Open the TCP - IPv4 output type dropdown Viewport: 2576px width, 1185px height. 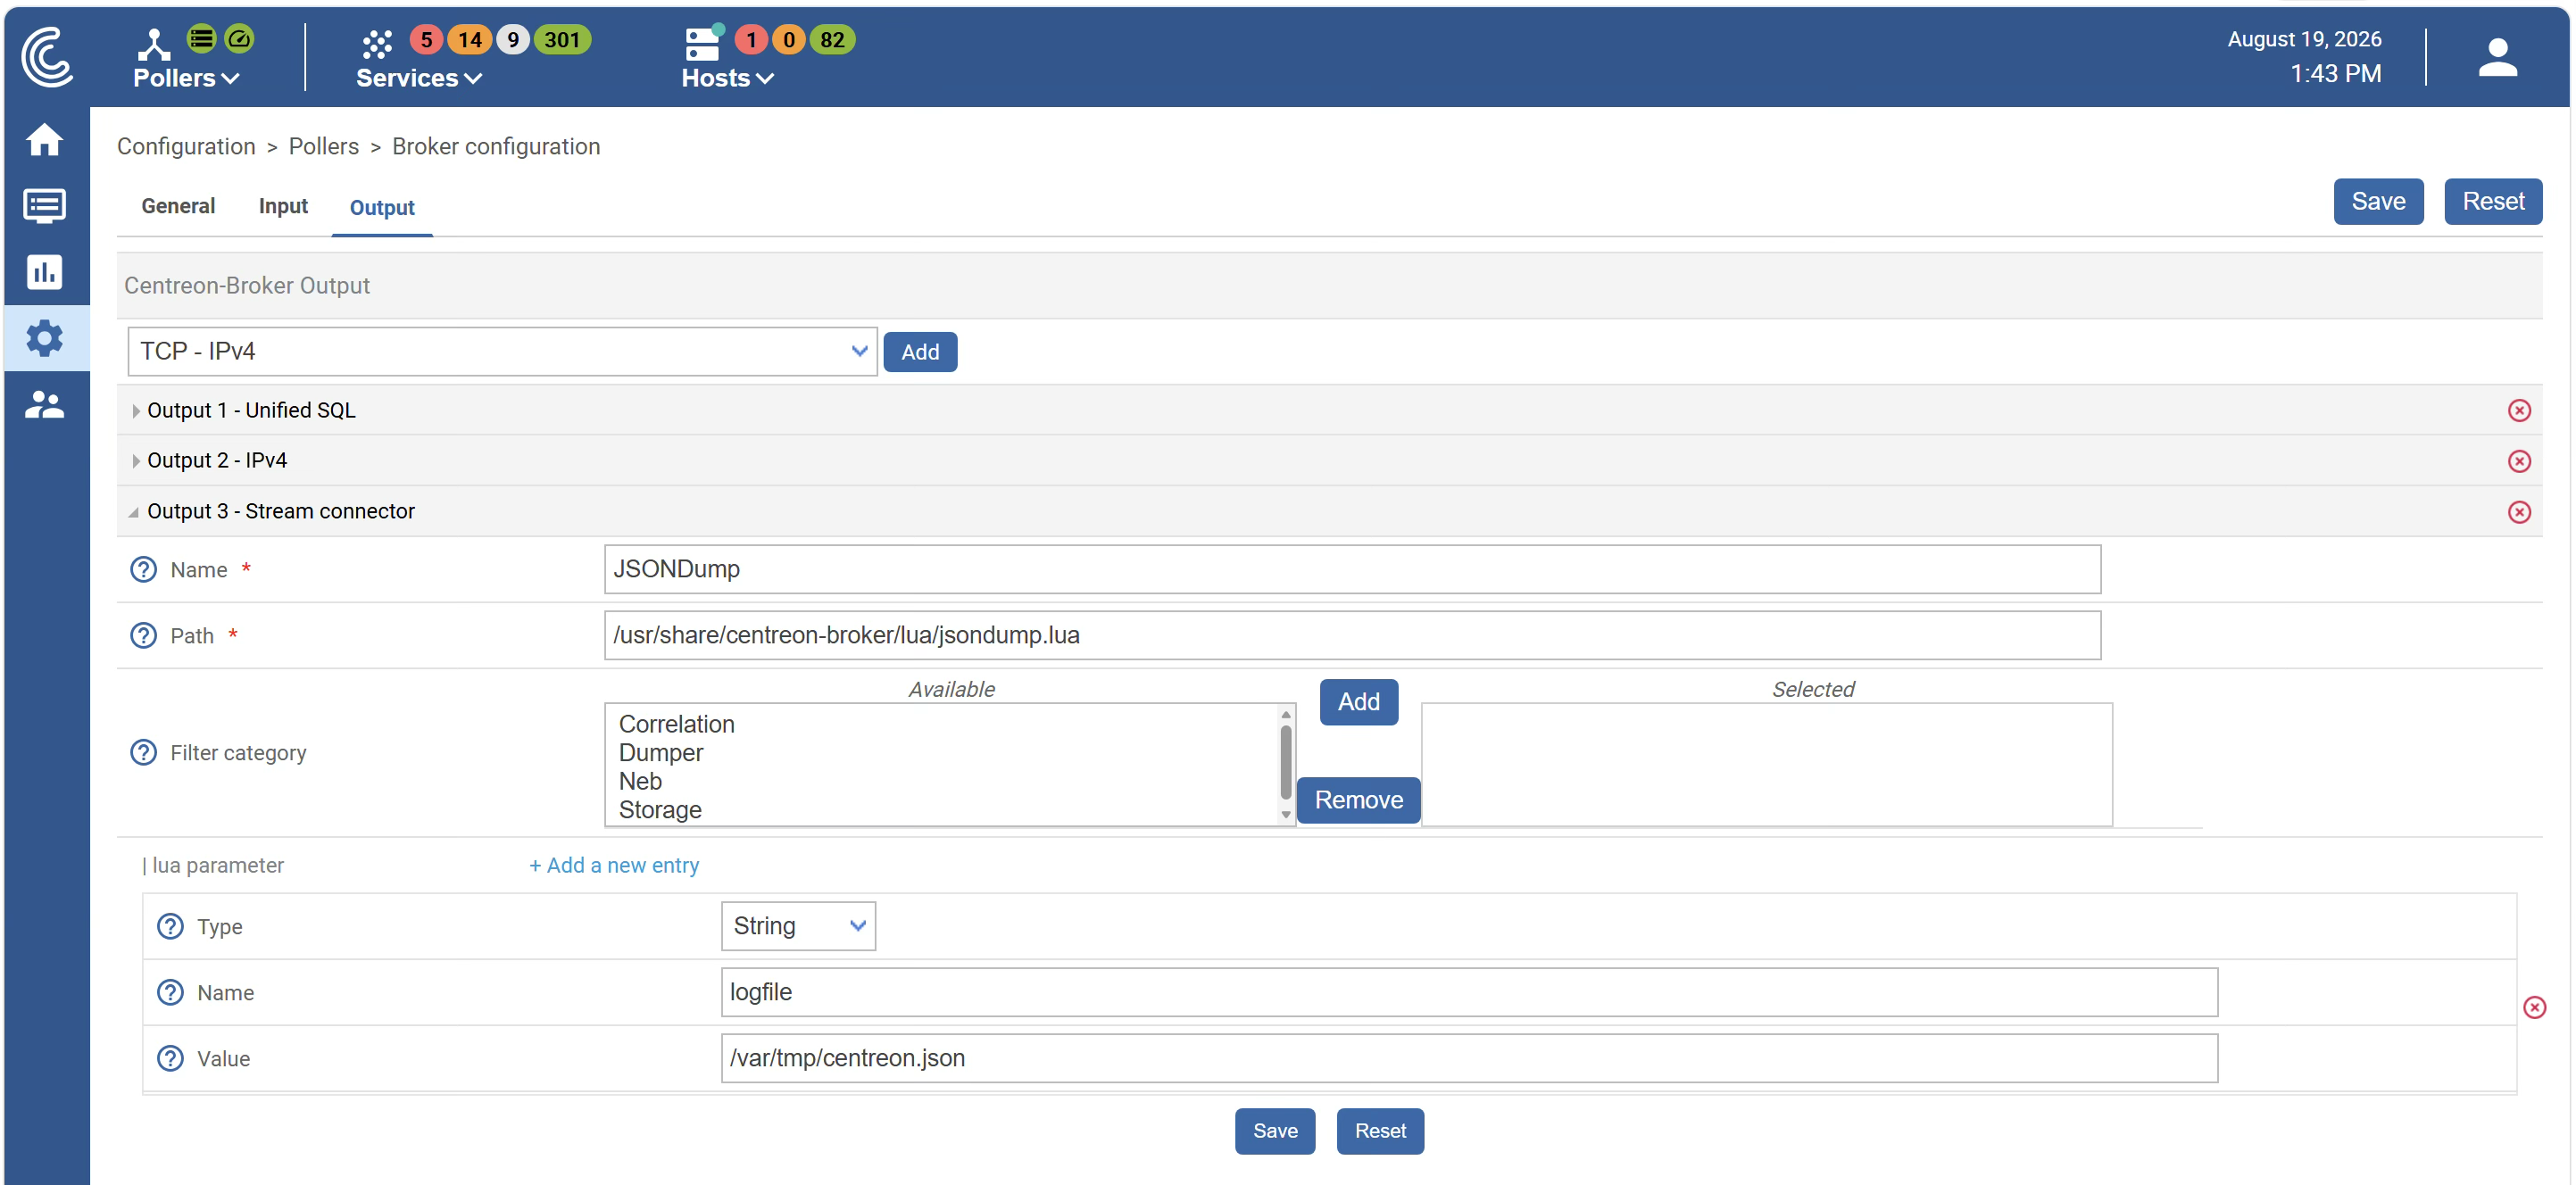(502, 352)
